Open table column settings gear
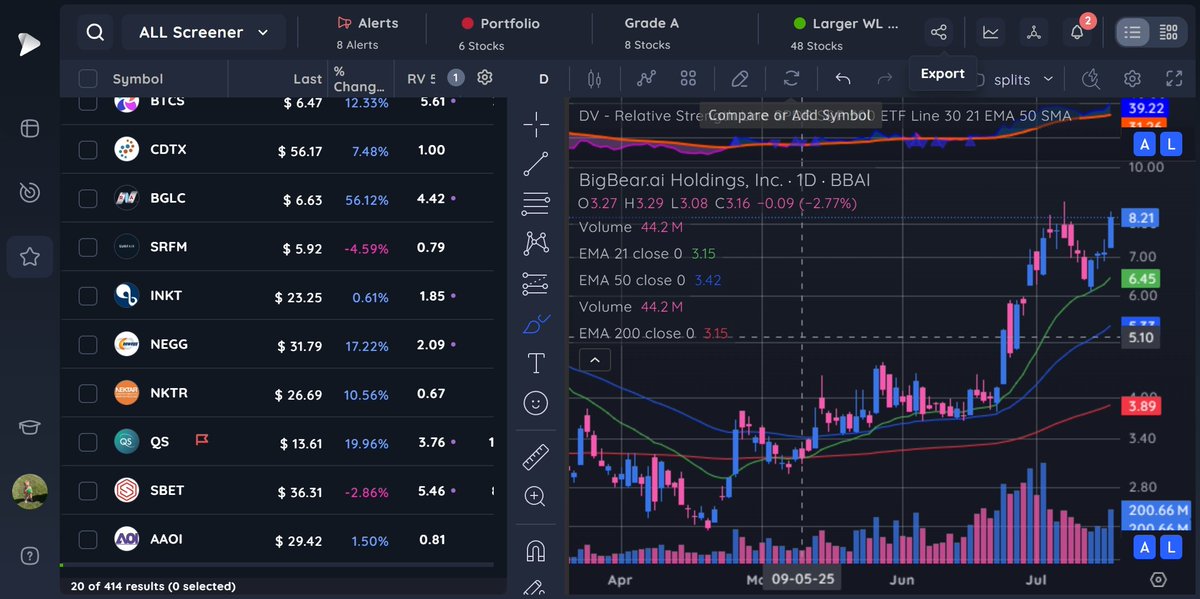The image size is (1200, 599). pyautogui.click(x=485, y=78)
